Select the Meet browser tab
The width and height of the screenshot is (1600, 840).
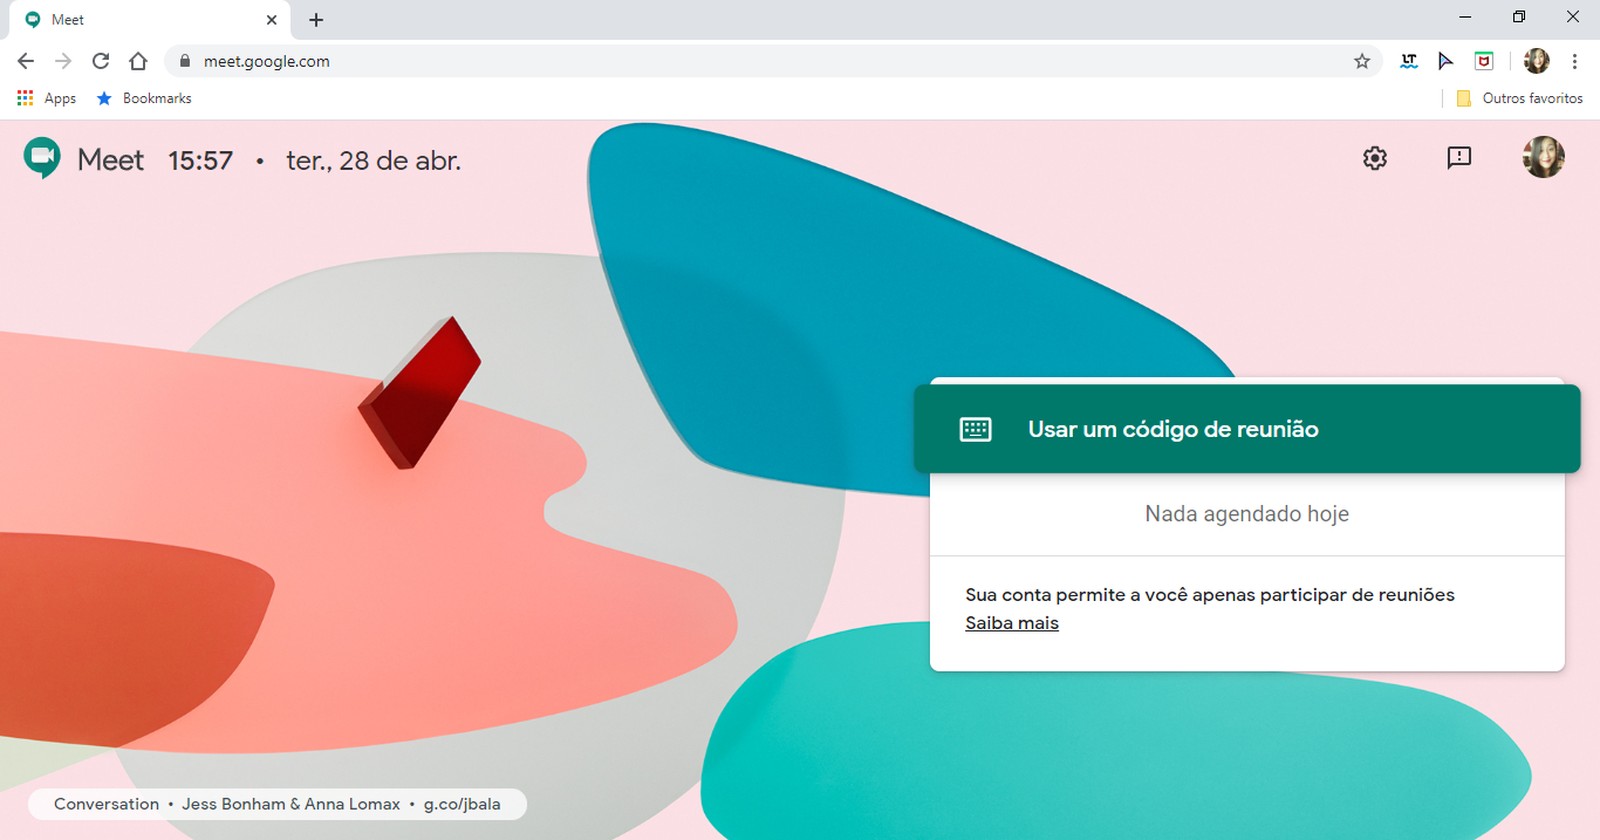tap(150, 20)
